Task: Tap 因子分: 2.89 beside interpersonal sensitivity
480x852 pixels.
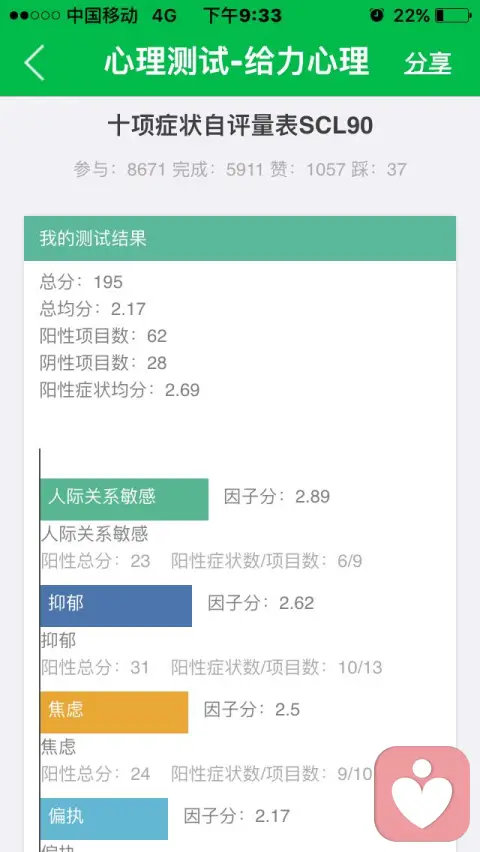Action: [x=277, y=497]
